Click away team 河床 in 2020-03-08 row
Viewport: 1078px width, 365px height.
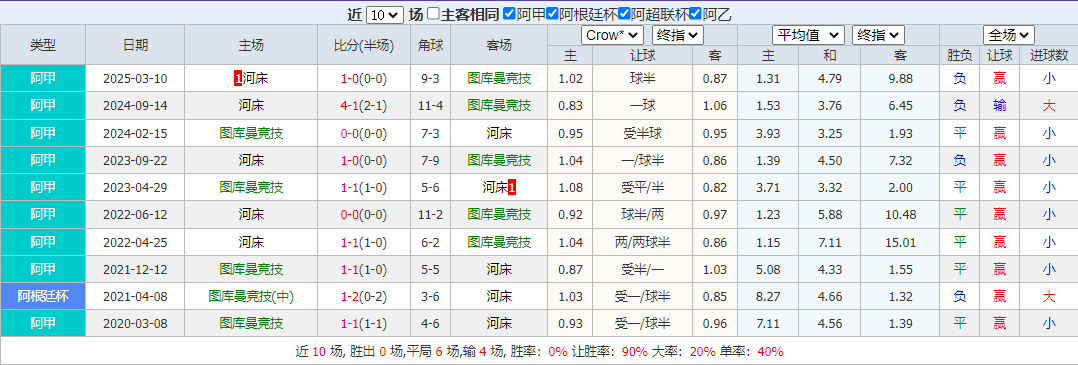(499, 323)
